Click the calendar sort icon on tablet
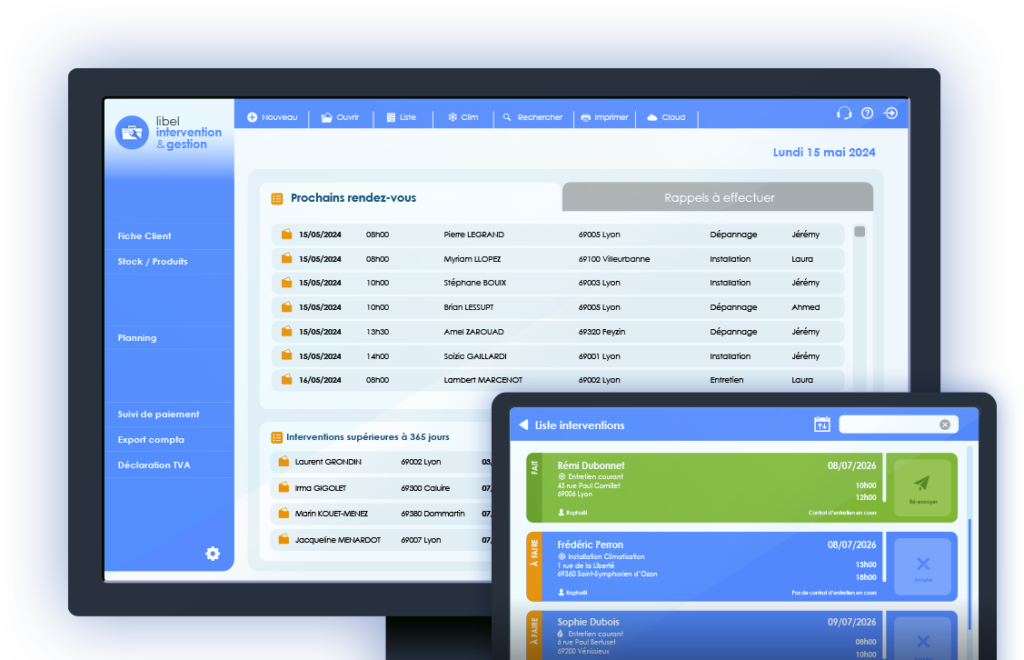Viewport: 1024px width, 660px height. point(822,424)
